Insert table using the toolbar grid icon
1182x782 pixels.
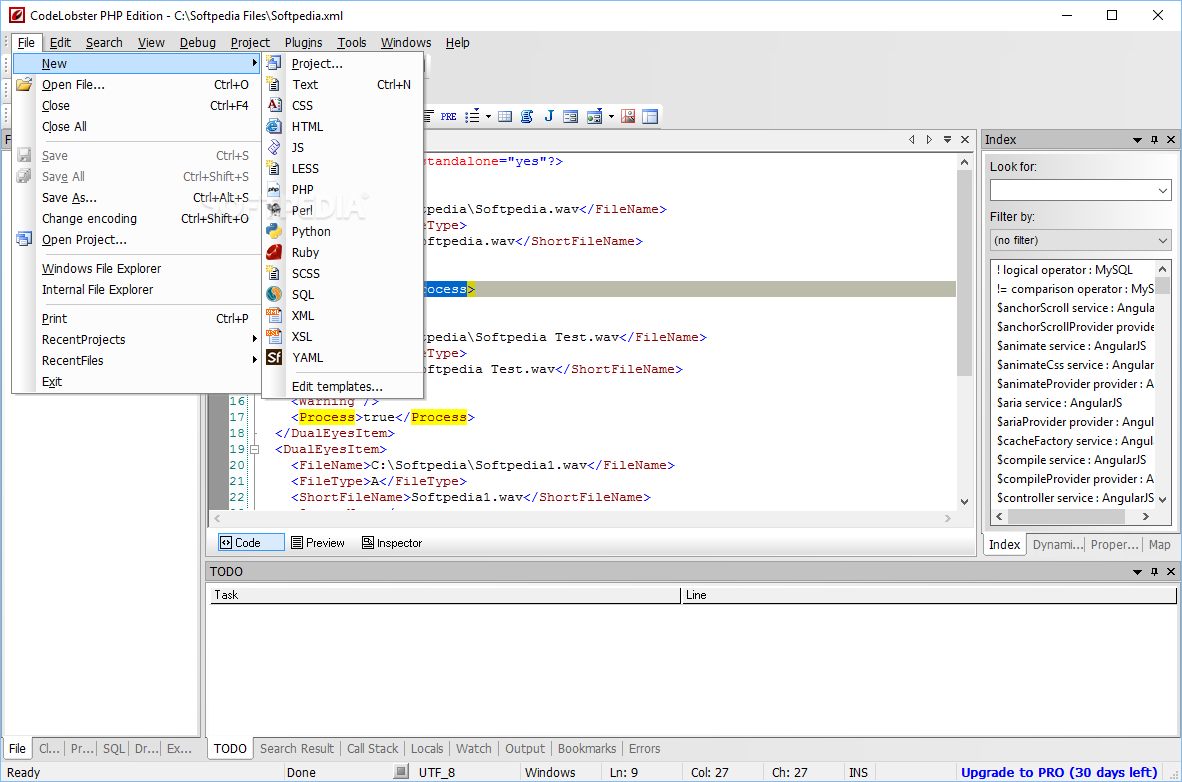coord(505,116)
